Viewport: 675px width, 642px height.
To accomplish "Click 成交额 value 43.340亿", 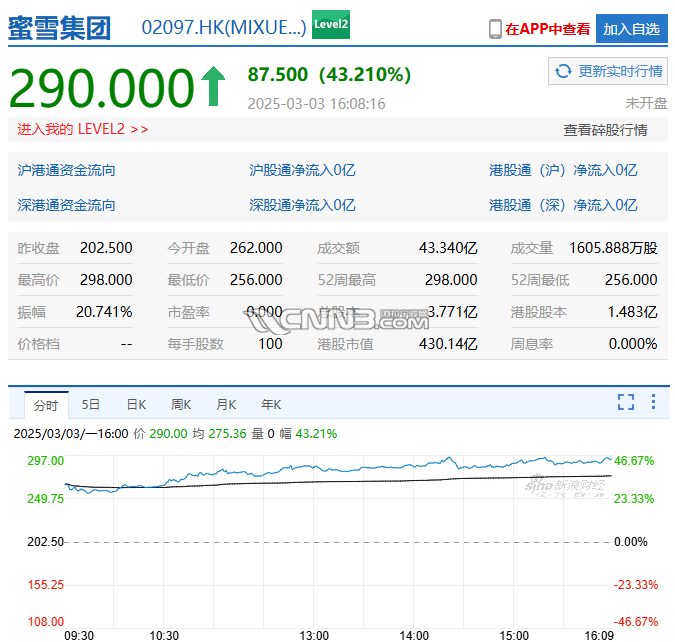I will [448, 248].
